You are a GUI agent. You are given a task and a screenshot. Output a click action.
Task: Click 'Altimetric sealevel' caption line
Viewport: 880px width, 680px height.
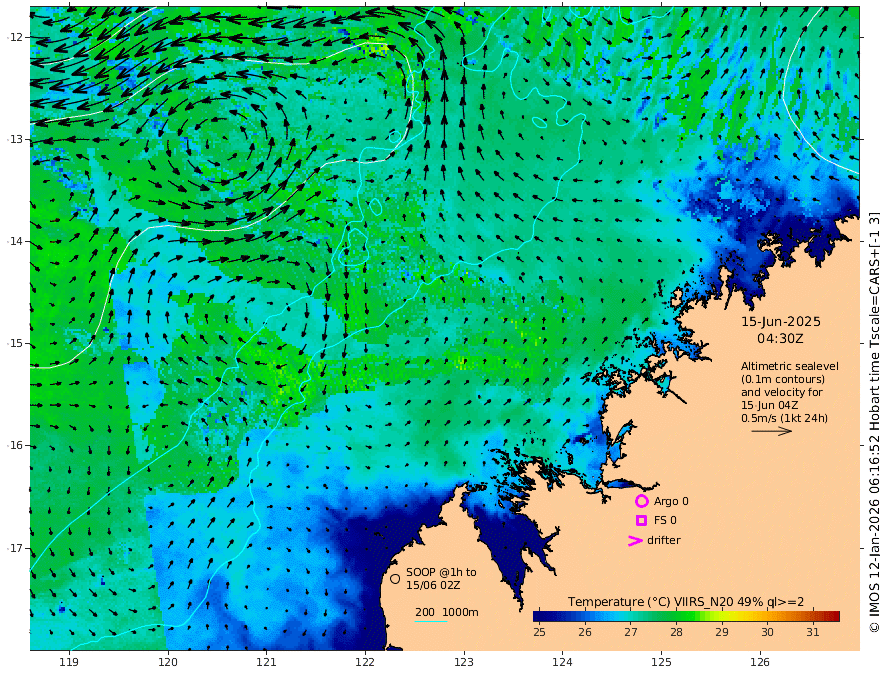790,366
